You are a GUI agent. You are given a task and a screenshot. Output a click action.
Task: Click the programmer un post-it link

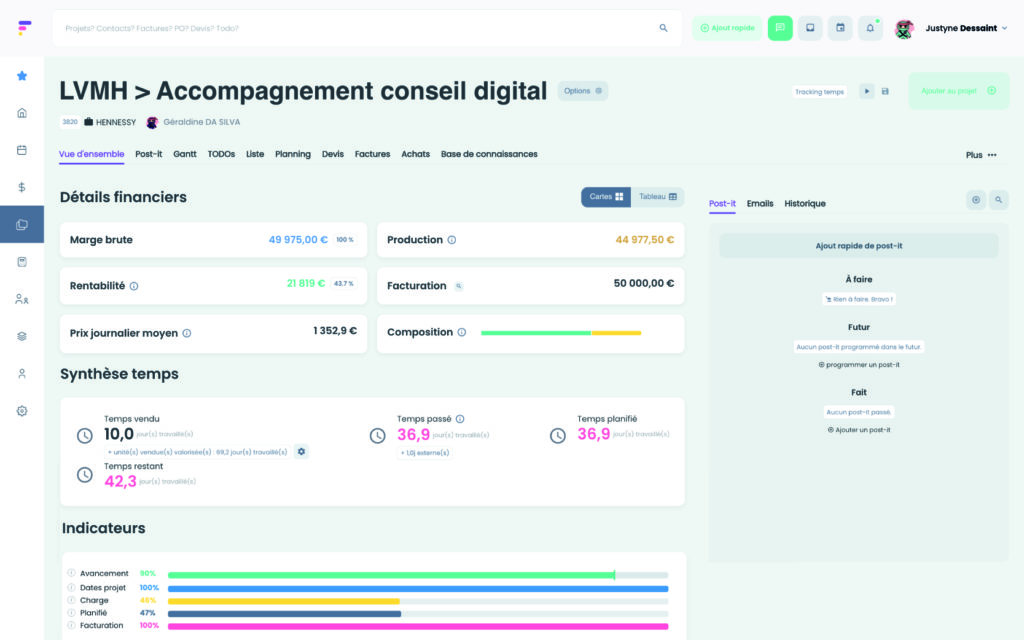[859, 364]
